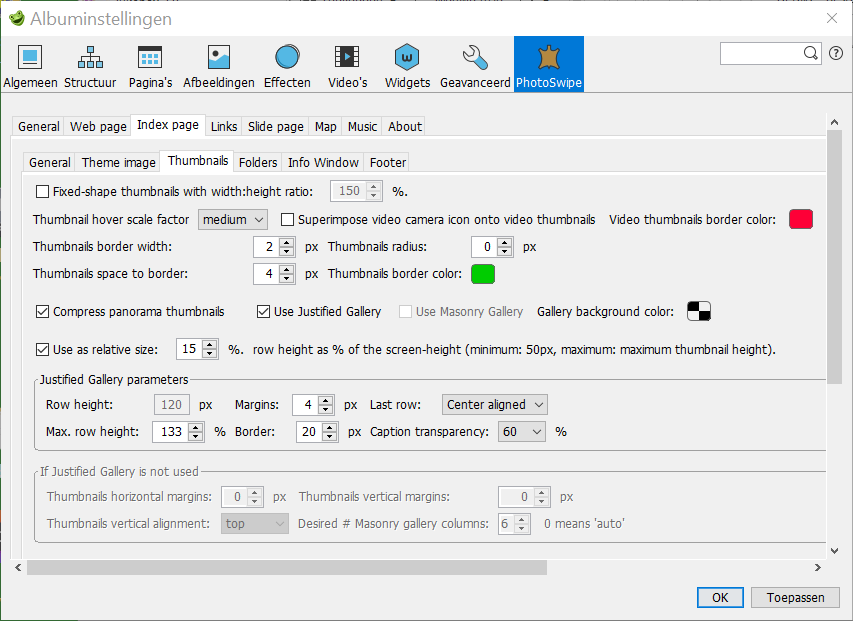This screenshot has height=621, width=853.
Task: Open Thumbnail hover scale factor dropdown
Action: [x=233, y=220]
